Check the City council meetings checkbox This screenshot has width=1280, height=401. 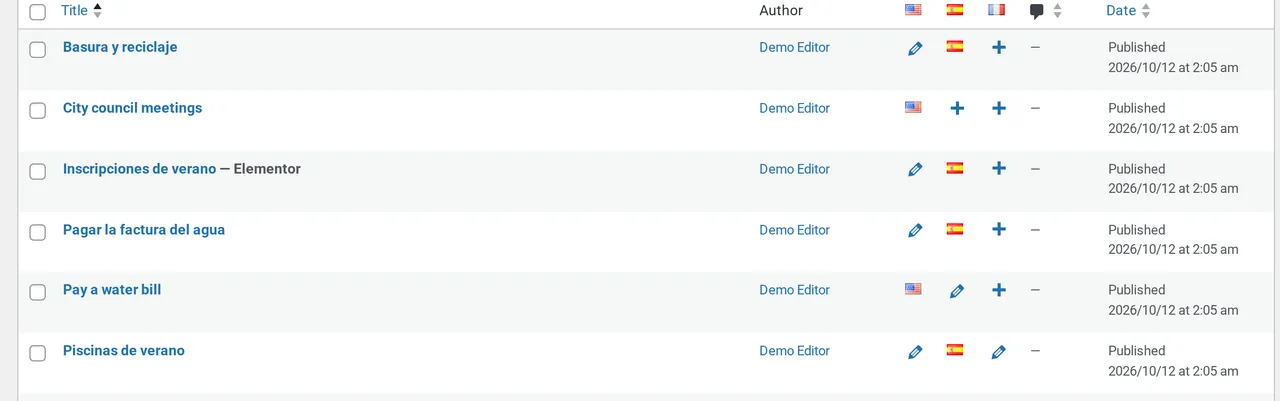37,111
